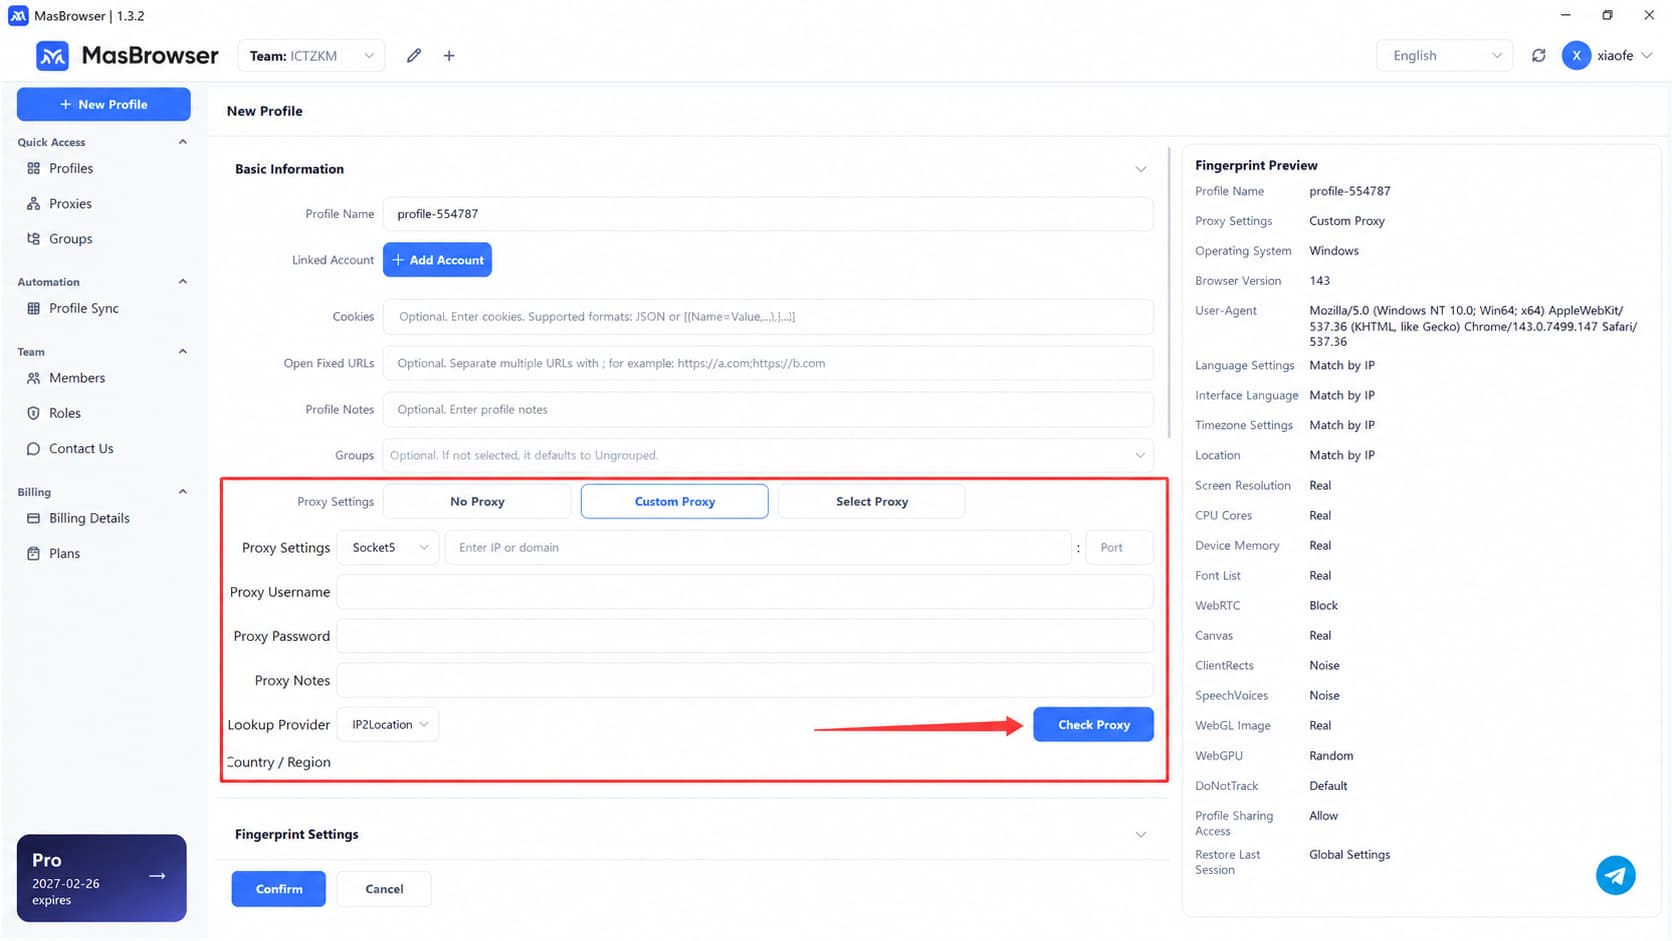Open Roles in sidebar
This screenshot has width=1672, height=941.
65,413
